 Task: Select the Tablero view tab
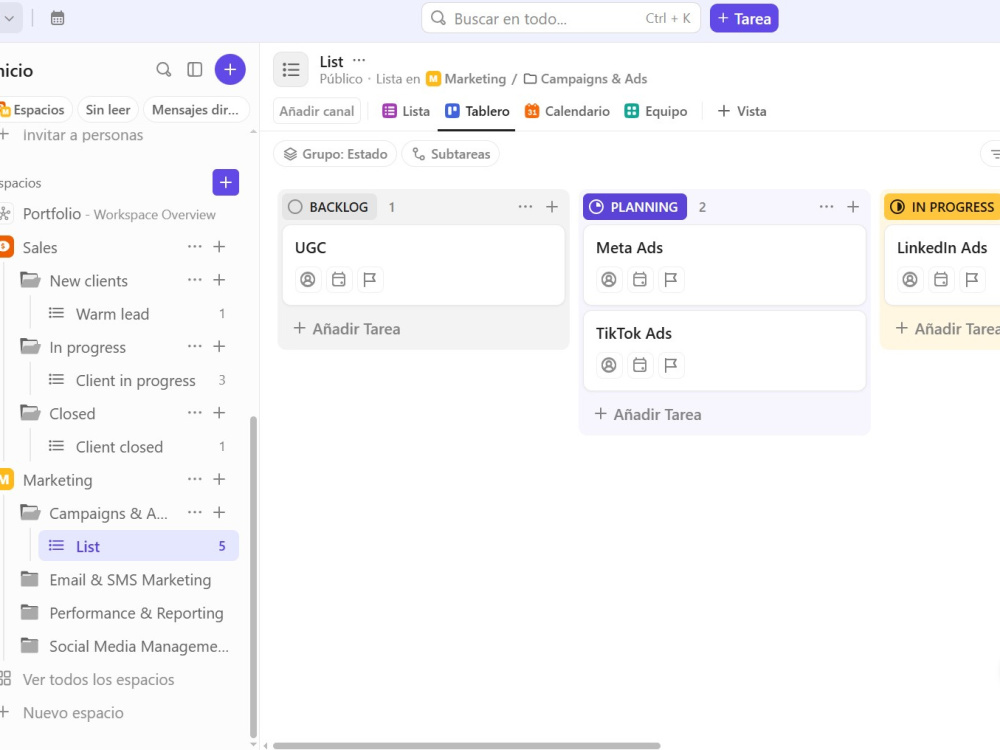[477, 111]
